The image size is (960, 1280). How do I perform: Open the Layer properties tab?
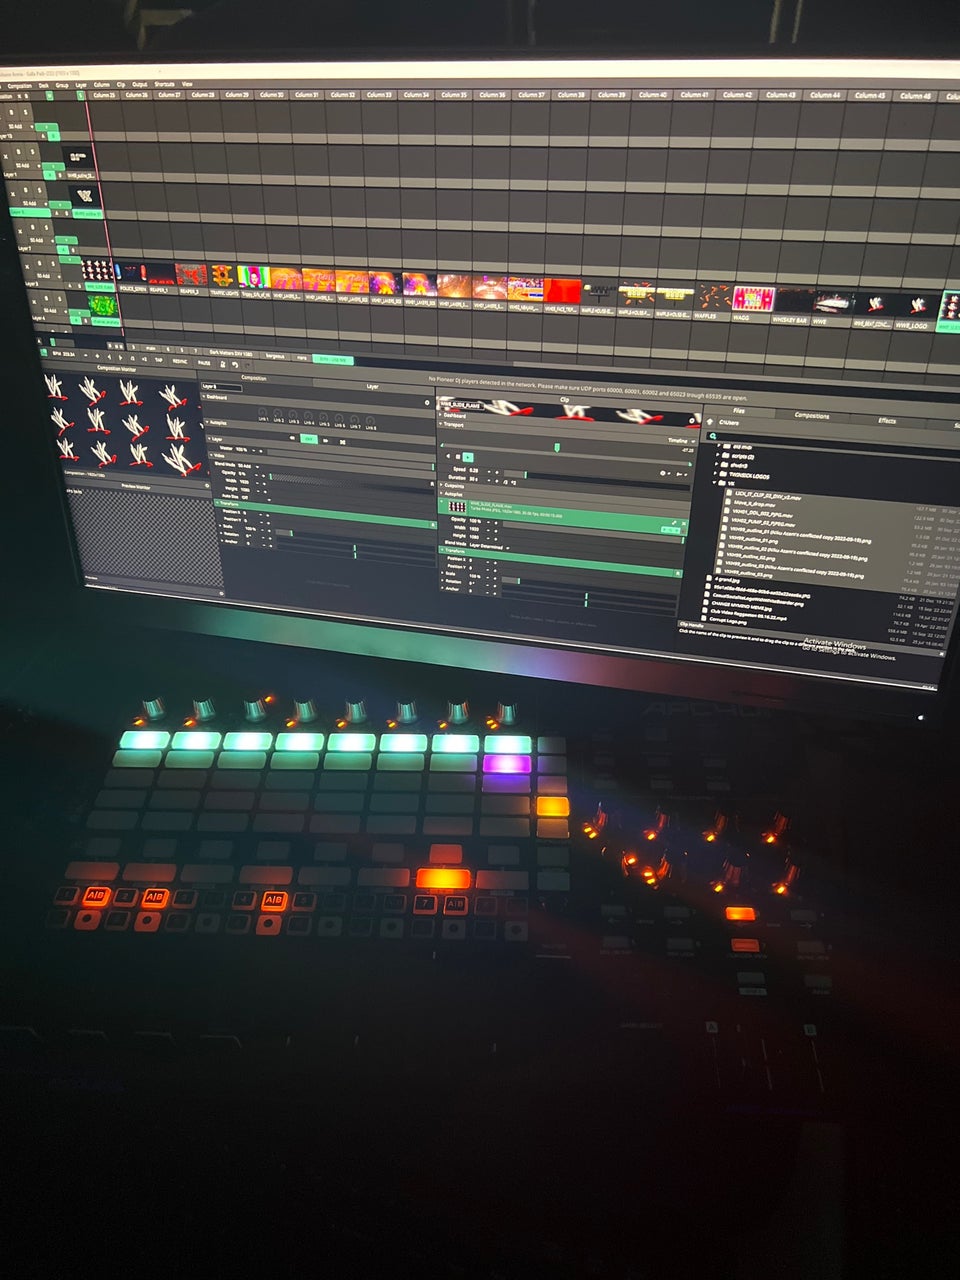pyautogui.click(x=372, y=386)
